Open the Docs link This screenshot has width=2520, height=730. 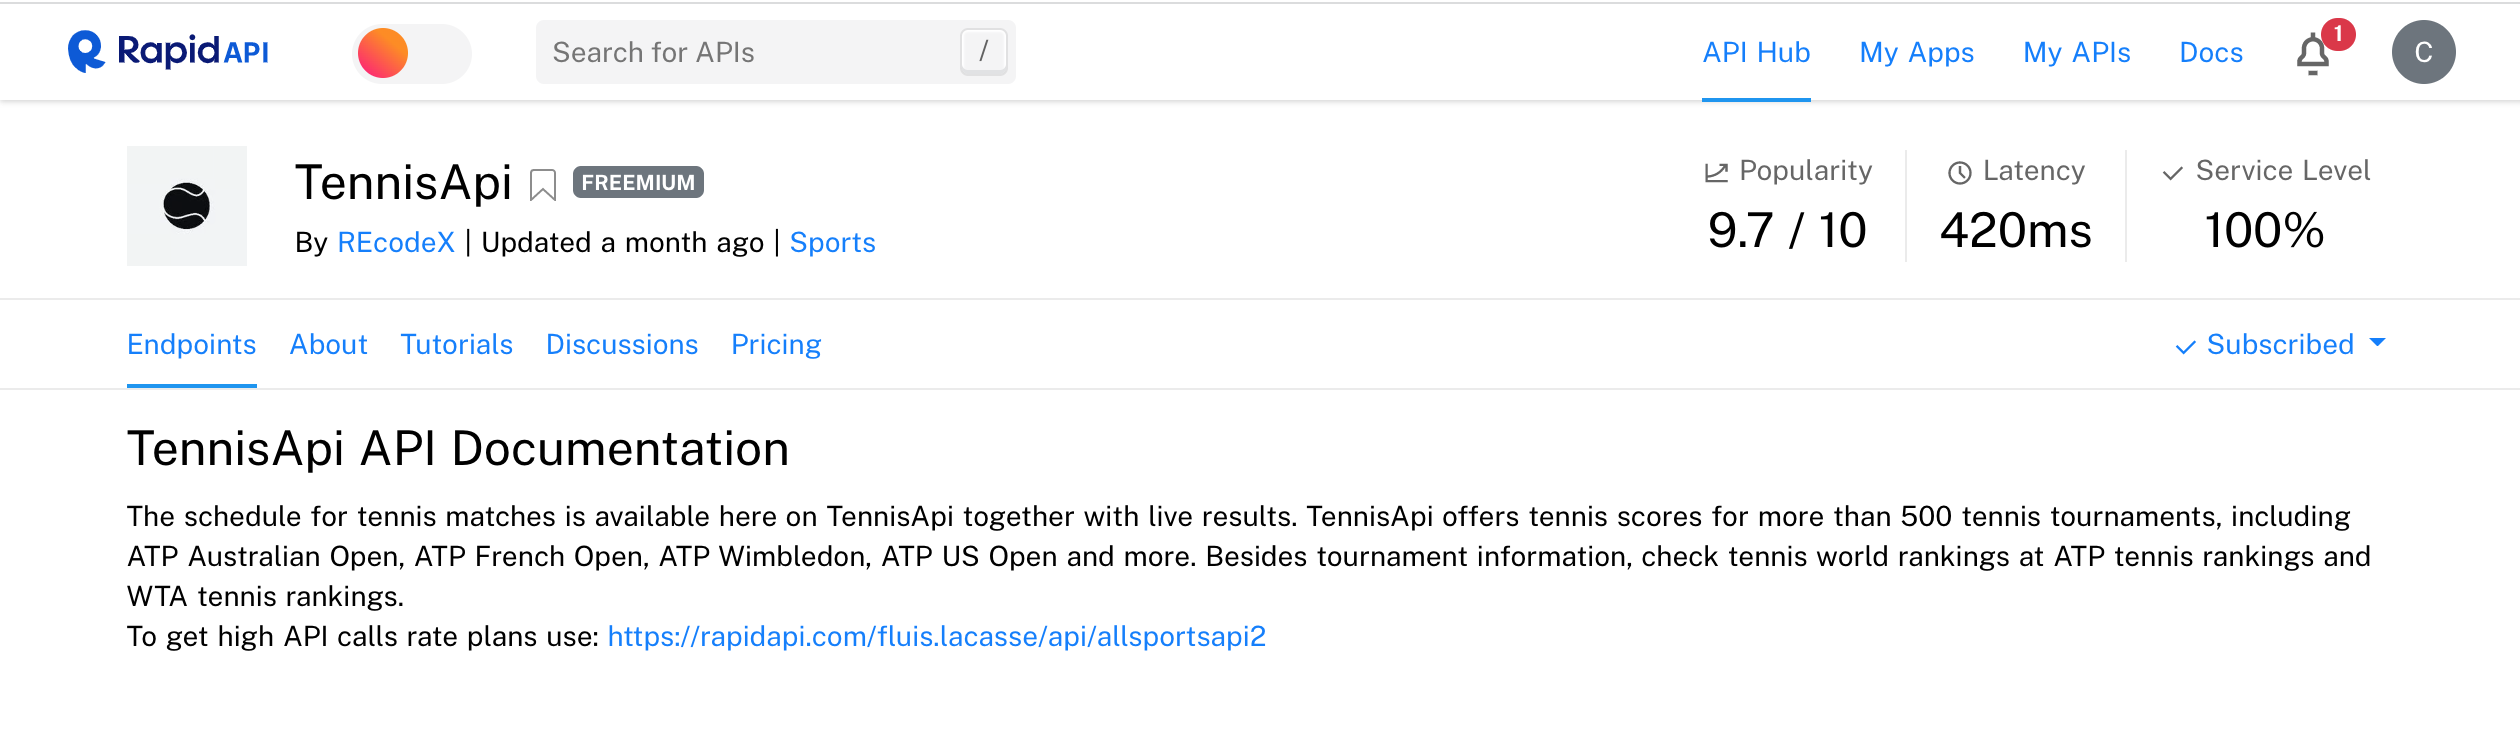[2211, 52]
